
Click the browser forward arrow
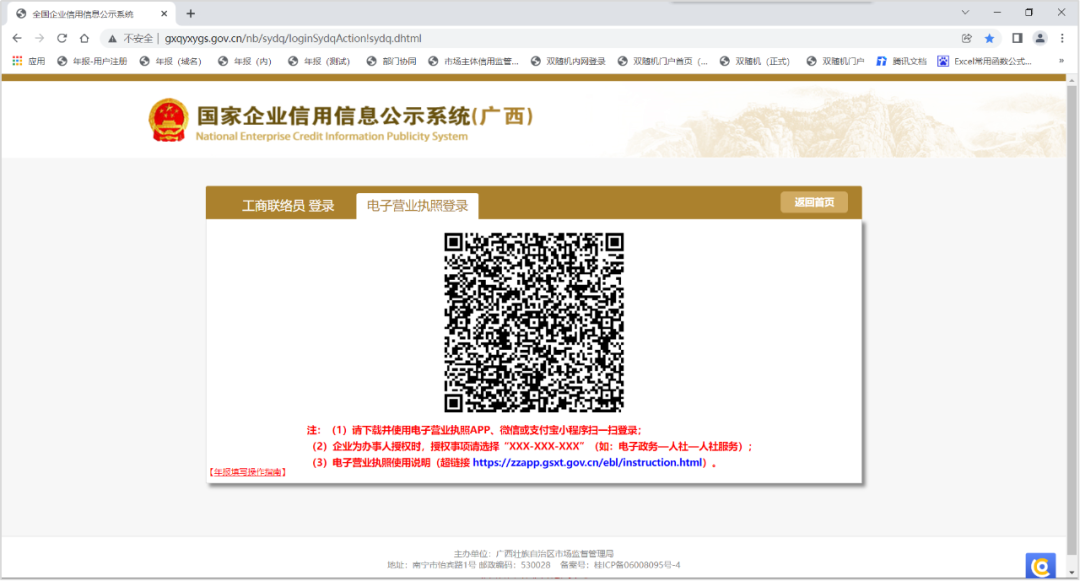(39, 39)
